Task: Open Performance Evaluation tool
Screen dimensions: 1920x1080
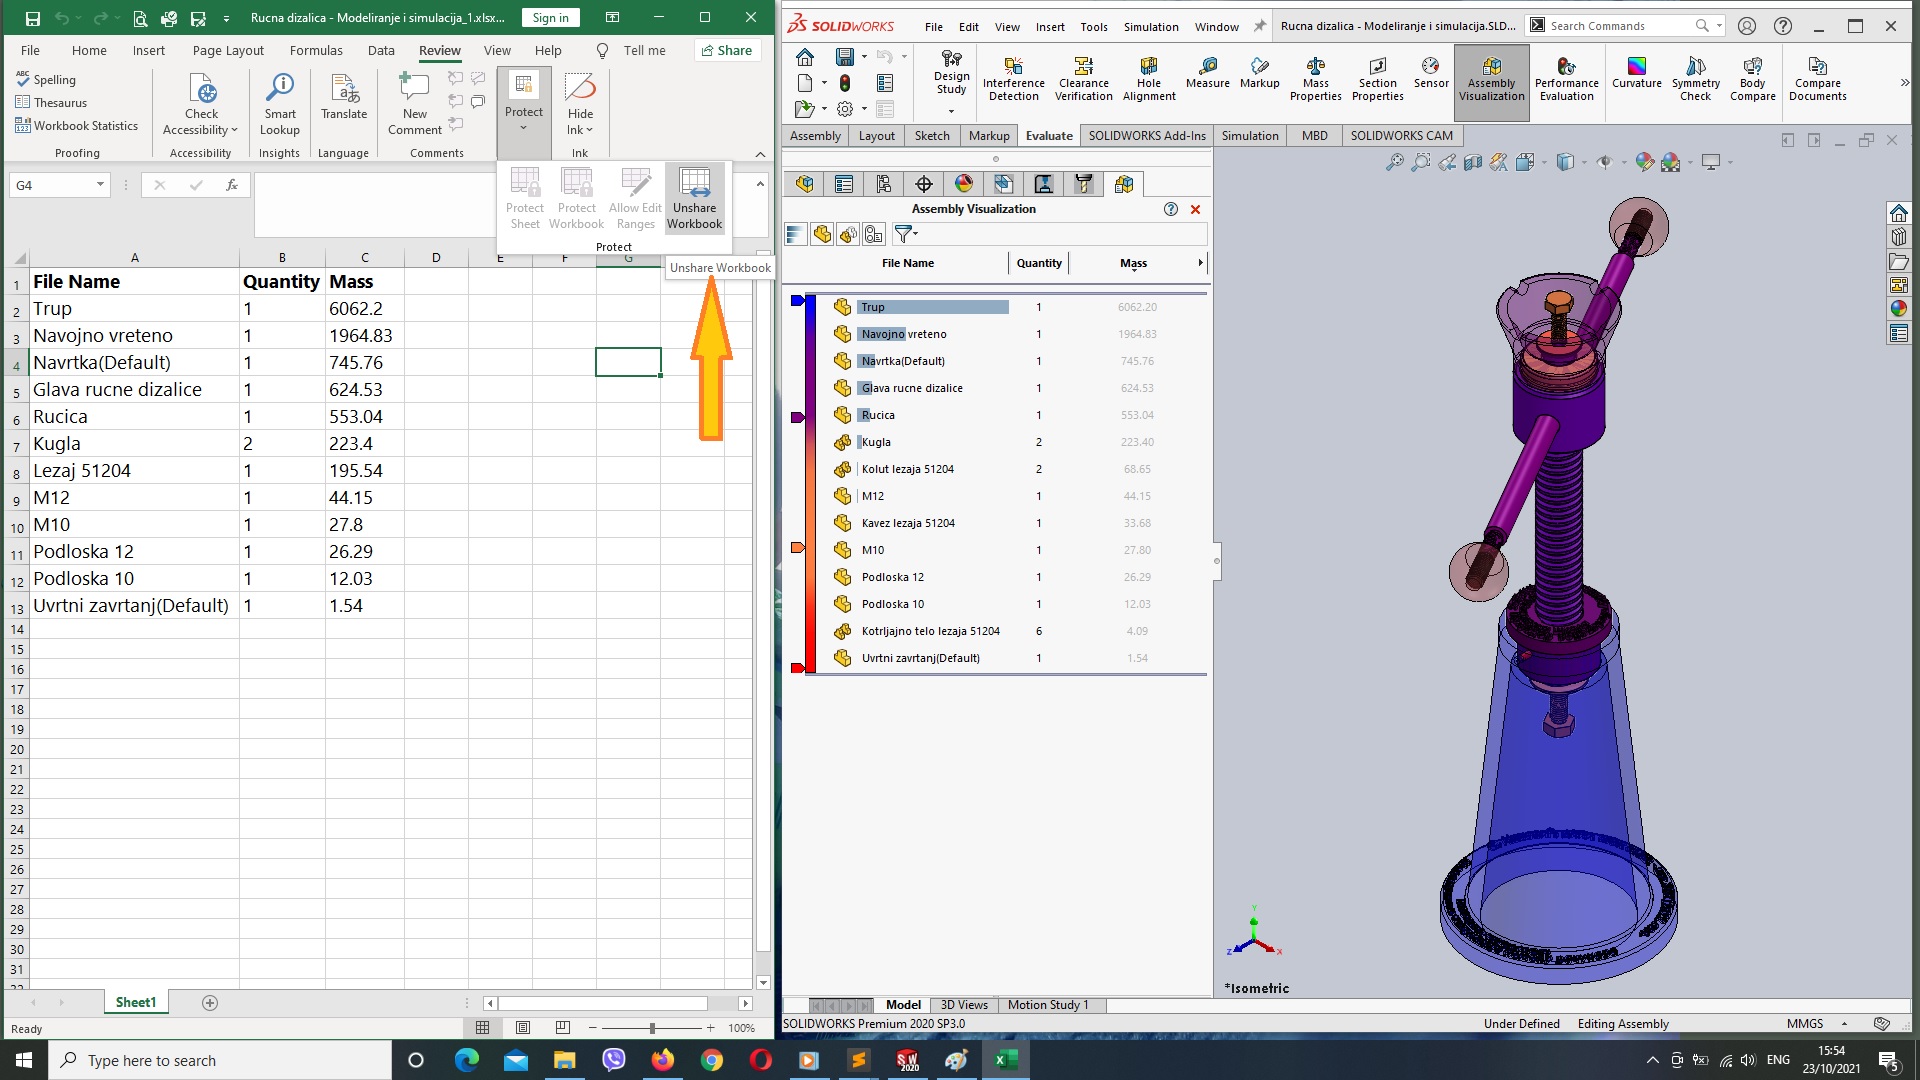Action: click(x=1566, y=79)
